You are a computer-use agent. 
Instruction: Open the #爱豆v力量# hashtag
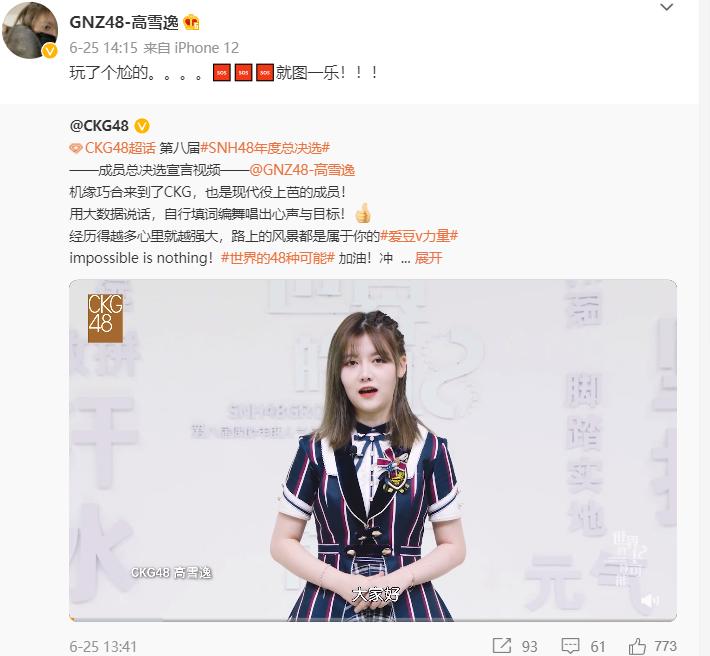tap(419, 236)
